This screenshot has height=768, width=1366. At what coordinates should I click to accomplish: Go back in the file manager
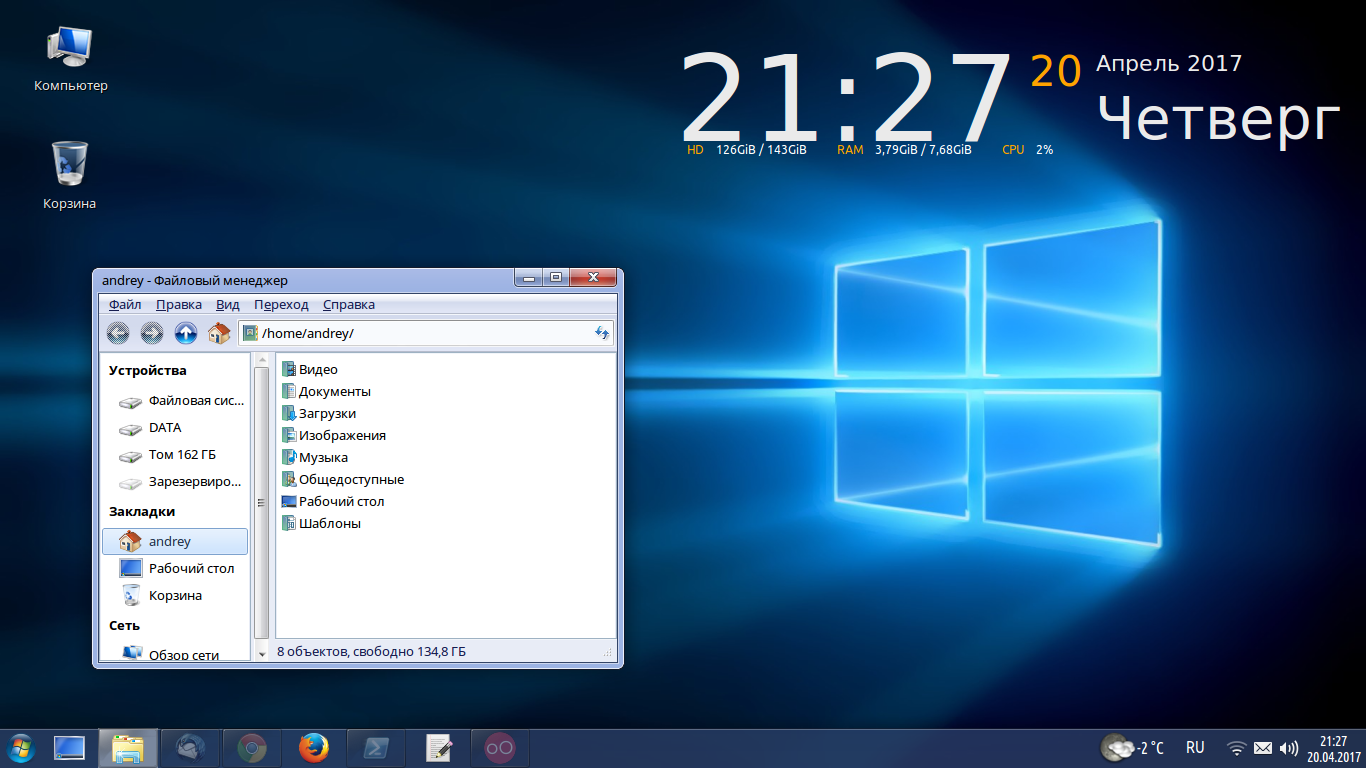(x=118, y=333)
